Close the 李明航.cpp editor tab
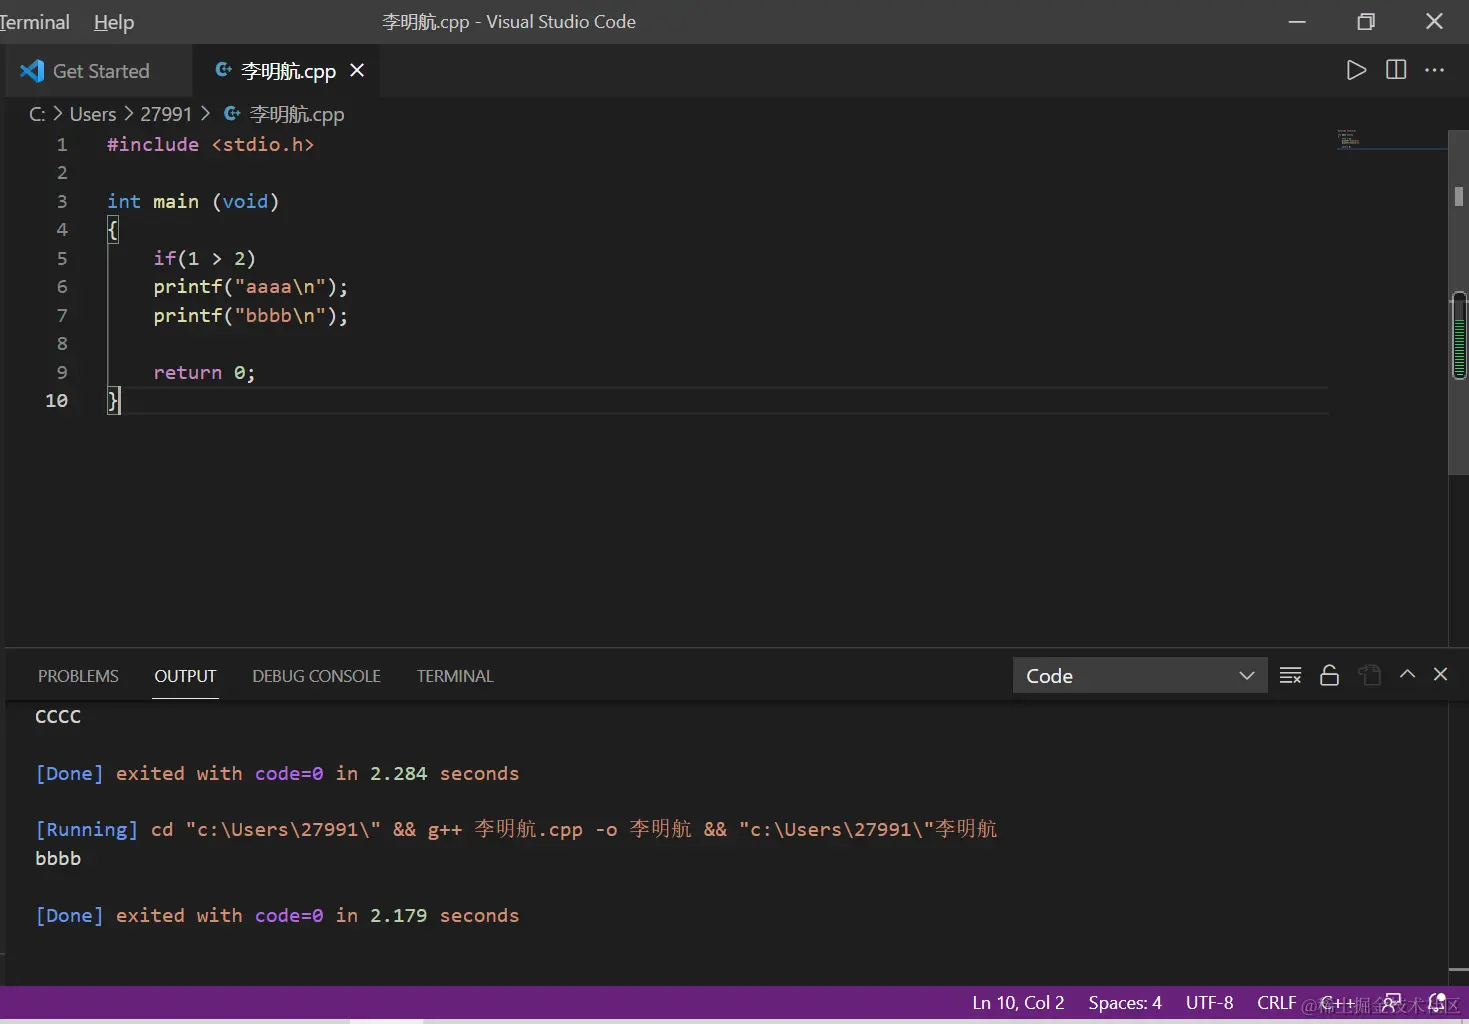Image resolution: width=1469 pixels, height=1024 pixels. click(357, 70)
